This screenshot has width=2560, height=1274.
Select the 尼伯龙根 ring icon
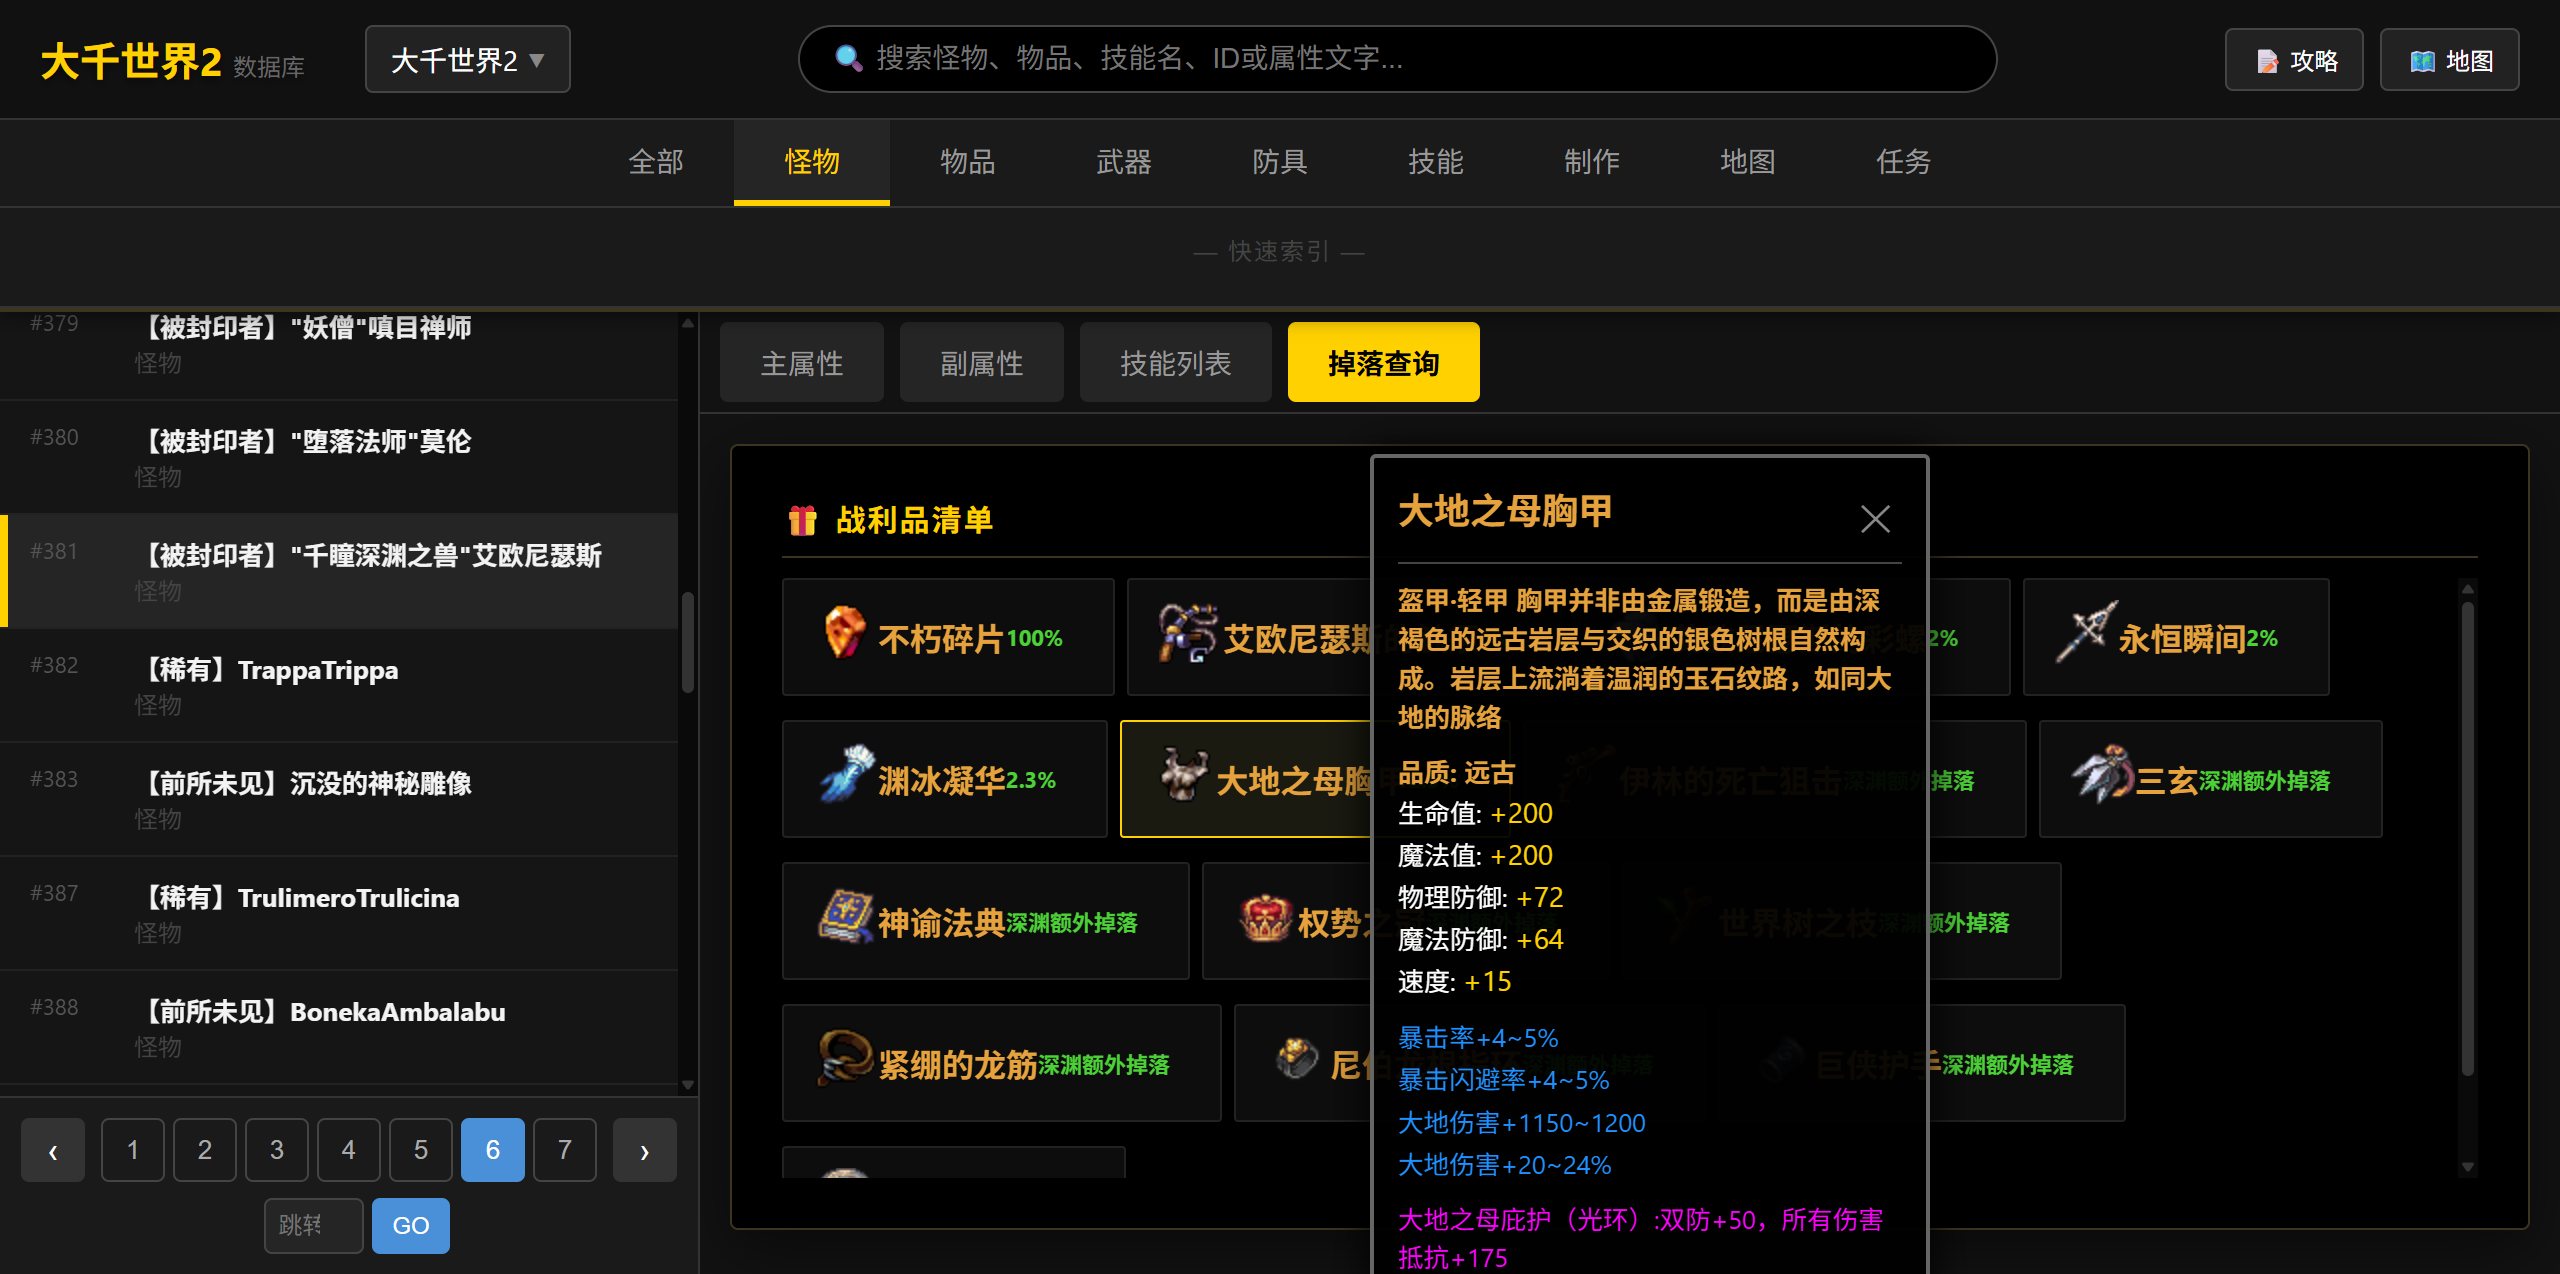[x=1298, y=1058]
